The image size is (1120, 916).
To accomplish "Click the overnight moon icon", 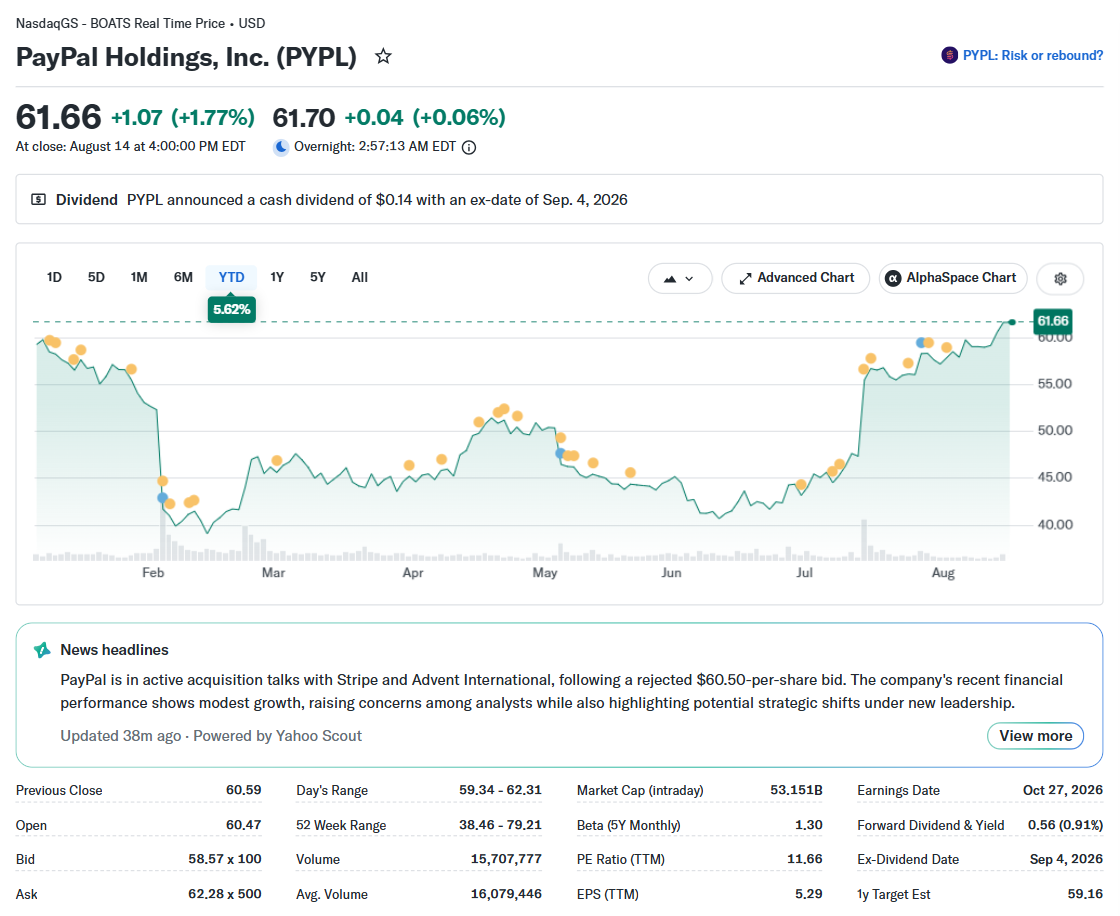I will pos(281,147).
